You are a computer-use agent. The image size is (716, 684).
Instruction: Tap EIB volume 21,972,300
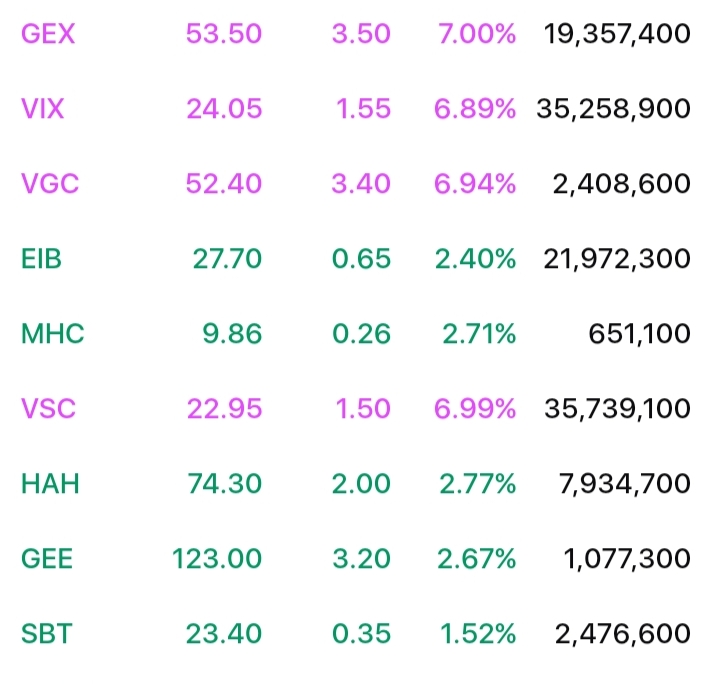click(617, 259)
